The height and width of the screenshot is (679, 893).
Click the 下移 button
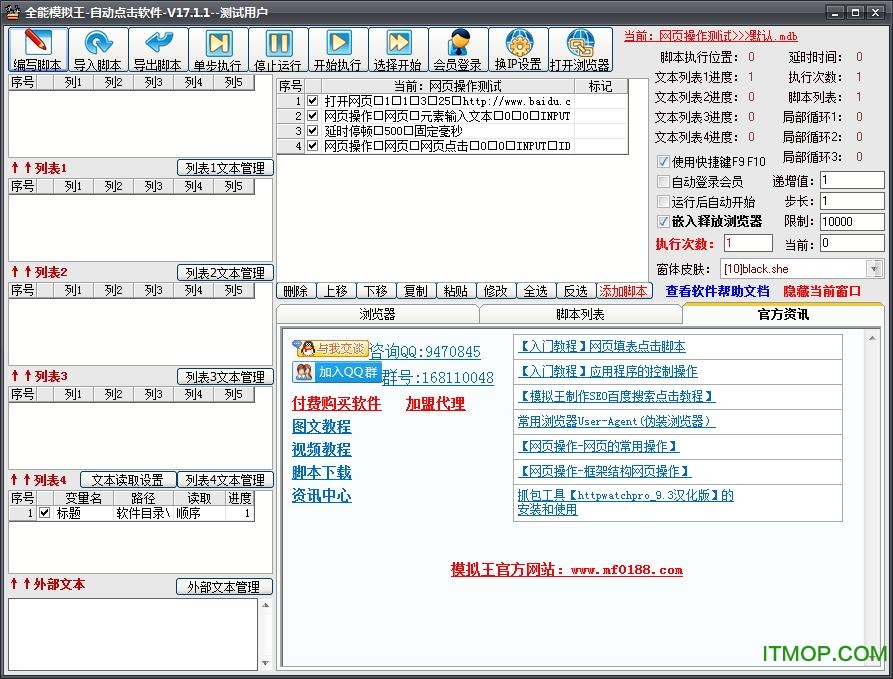[x=375, y=291]
